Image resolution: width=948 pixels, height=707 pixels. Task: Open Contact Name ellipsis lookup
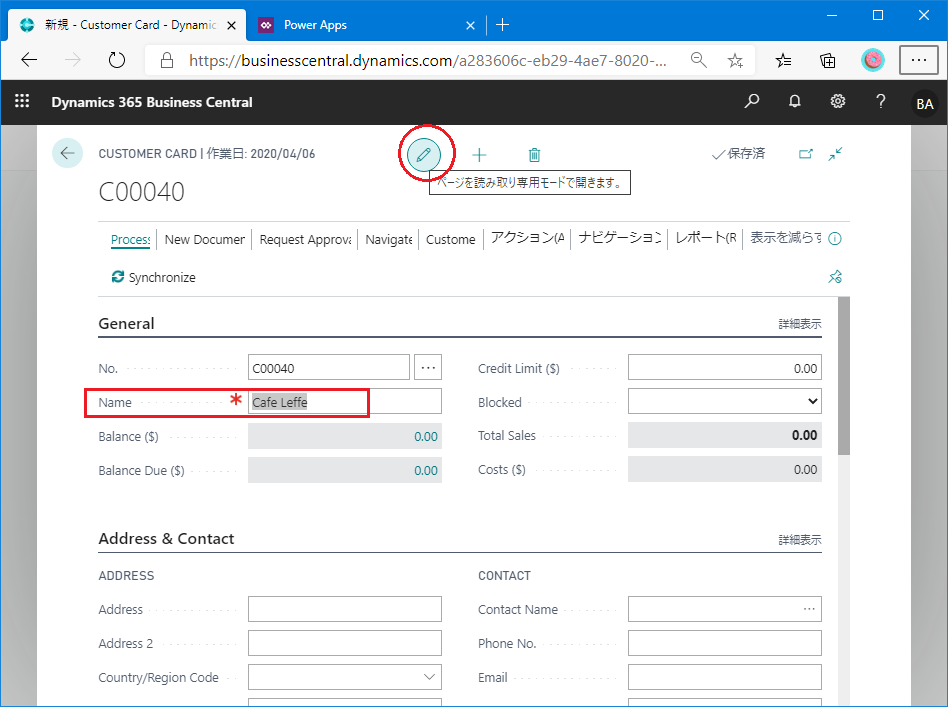point(809,609)
